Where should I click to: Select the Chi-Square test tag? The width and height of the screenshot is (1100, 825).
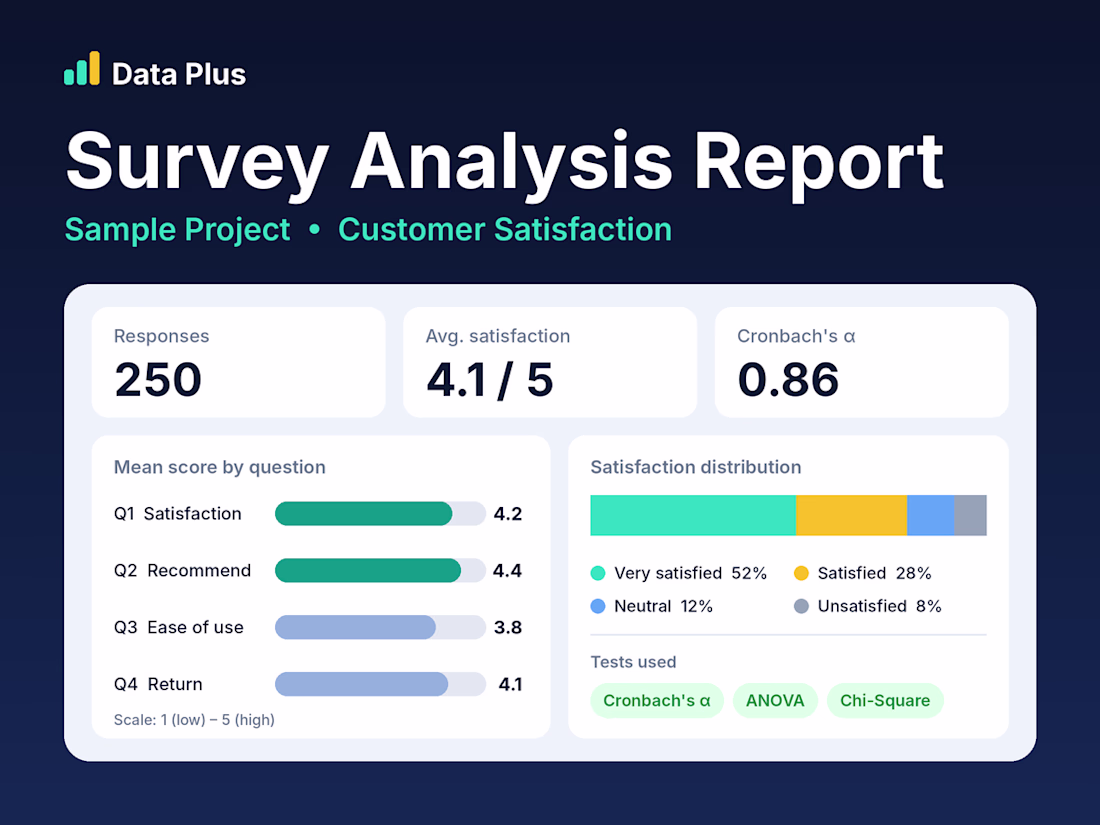click(885, 701)
